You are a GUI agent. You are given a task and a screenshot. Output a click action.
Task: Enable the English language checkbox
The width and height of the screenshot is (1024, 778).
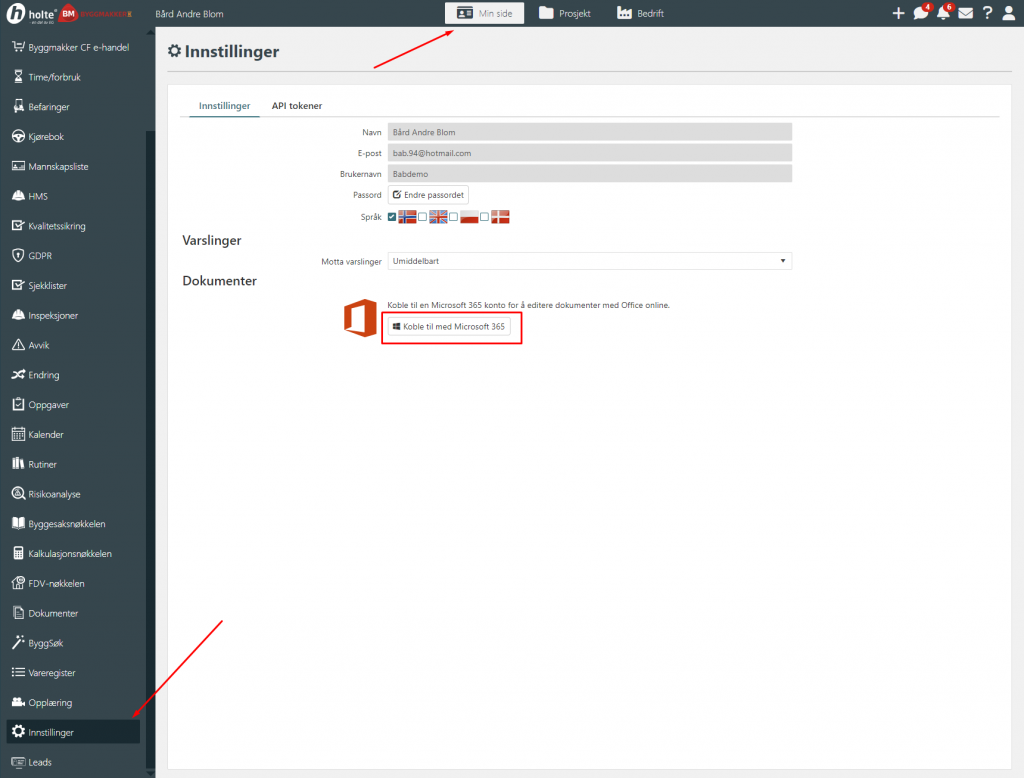coord(423,217)
